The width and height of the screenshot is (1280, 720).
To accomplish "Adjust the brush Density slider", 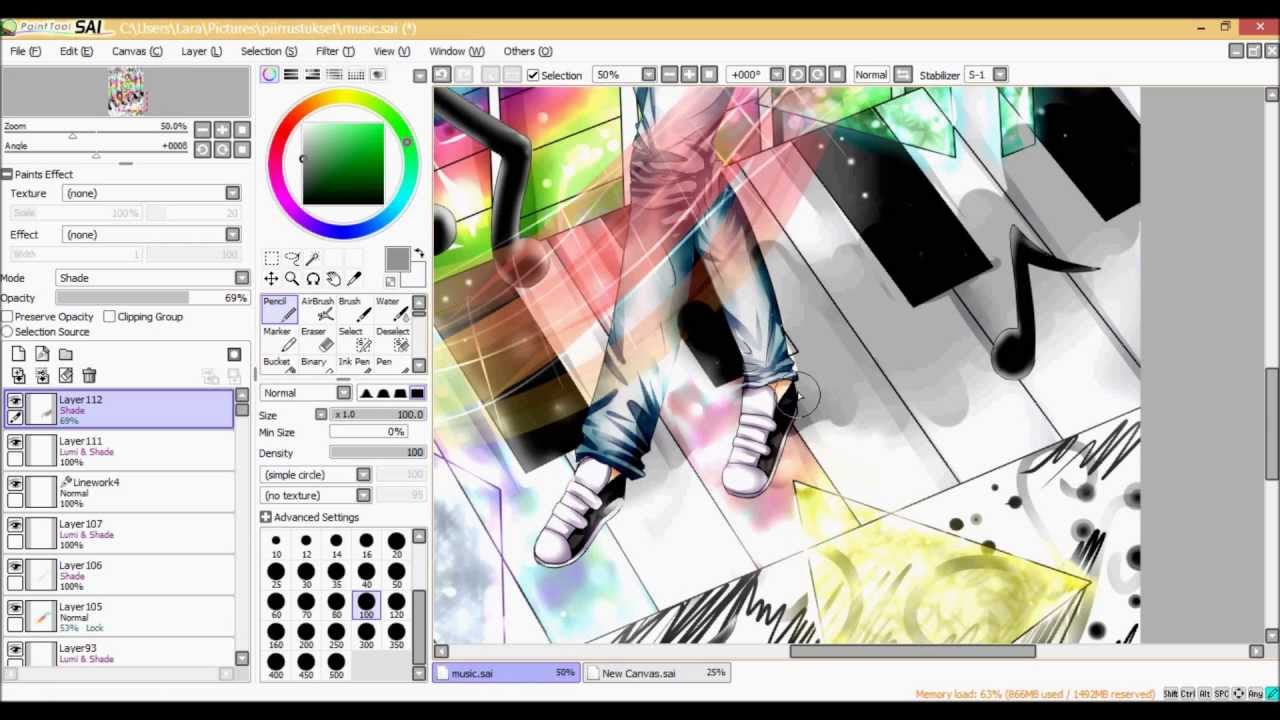I will [377, 453].
